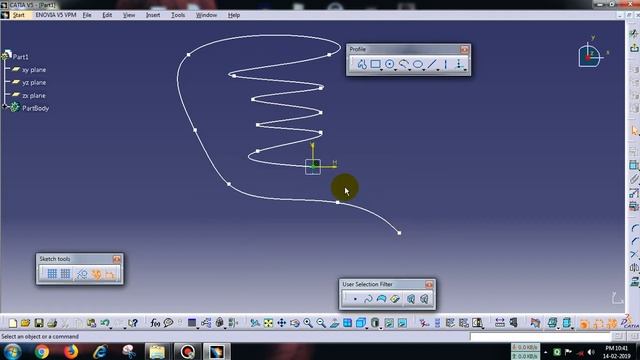Open the Circle tool flyout arrow

pyautogui.click(x=395, y=70)
